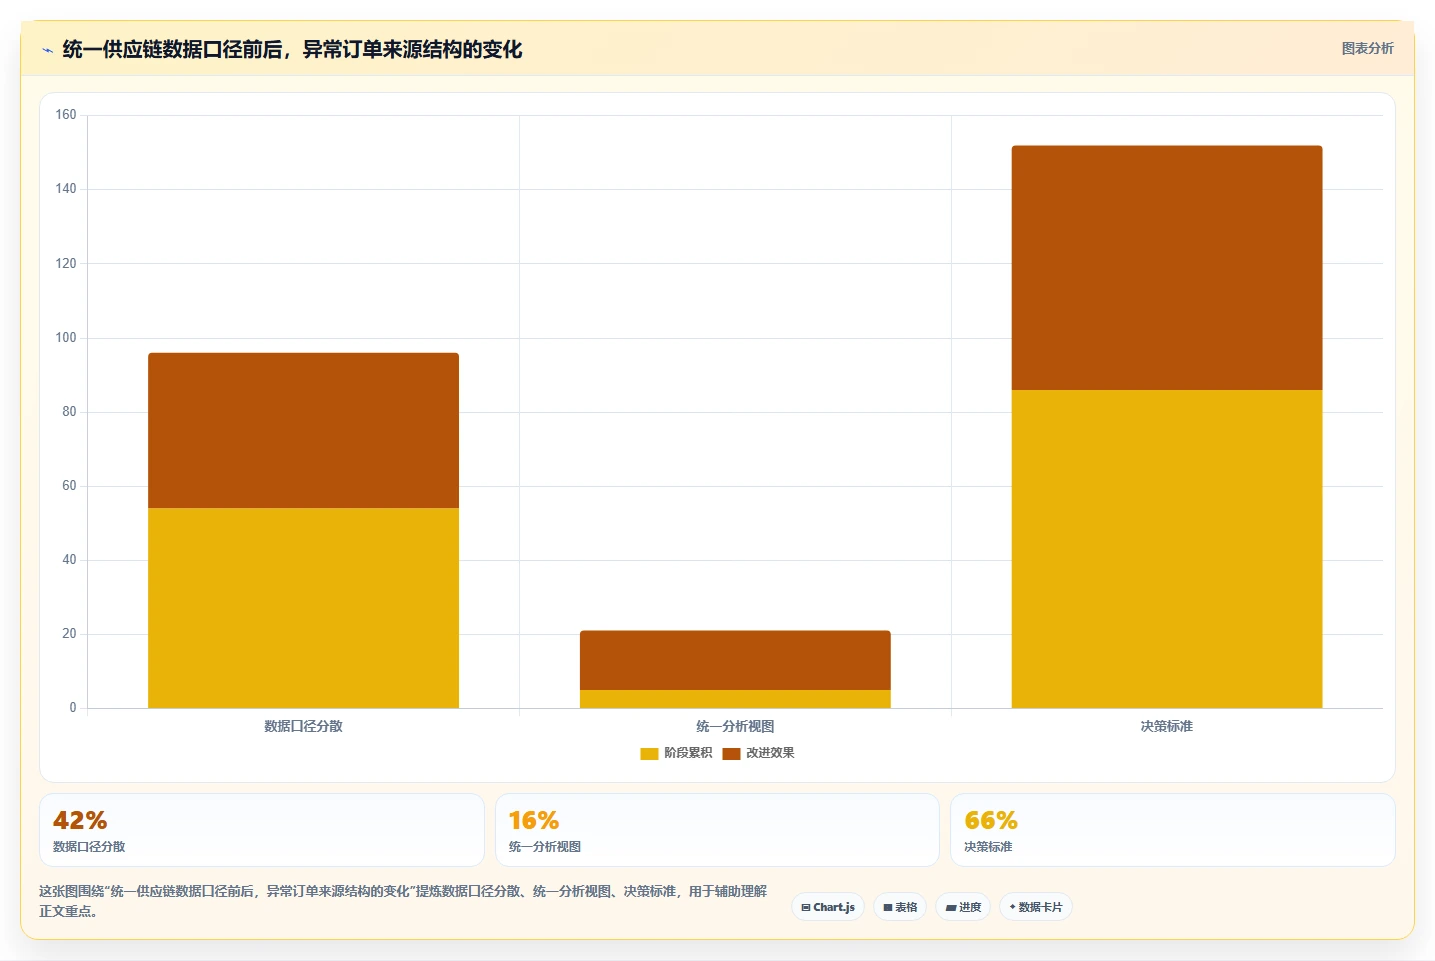Click yellow 阶段累积 bar for 数据口径分散
1435x961 pixels.
click(303, 608)
